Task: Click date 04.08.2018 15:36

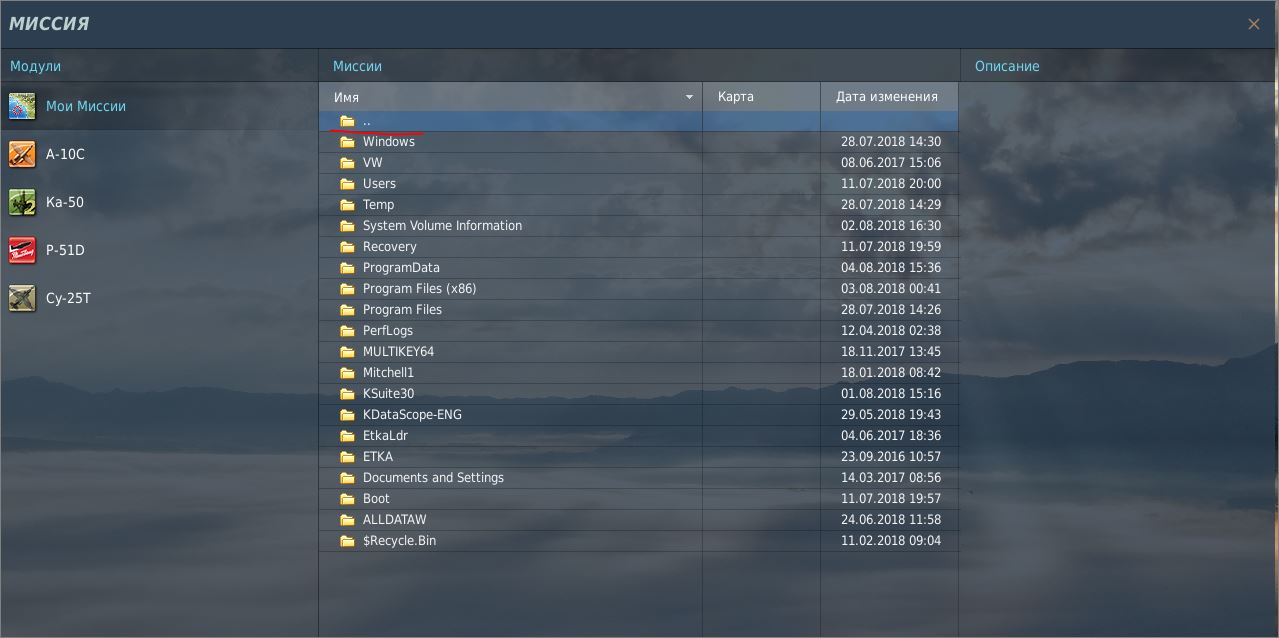Action: tap(891, 268)
